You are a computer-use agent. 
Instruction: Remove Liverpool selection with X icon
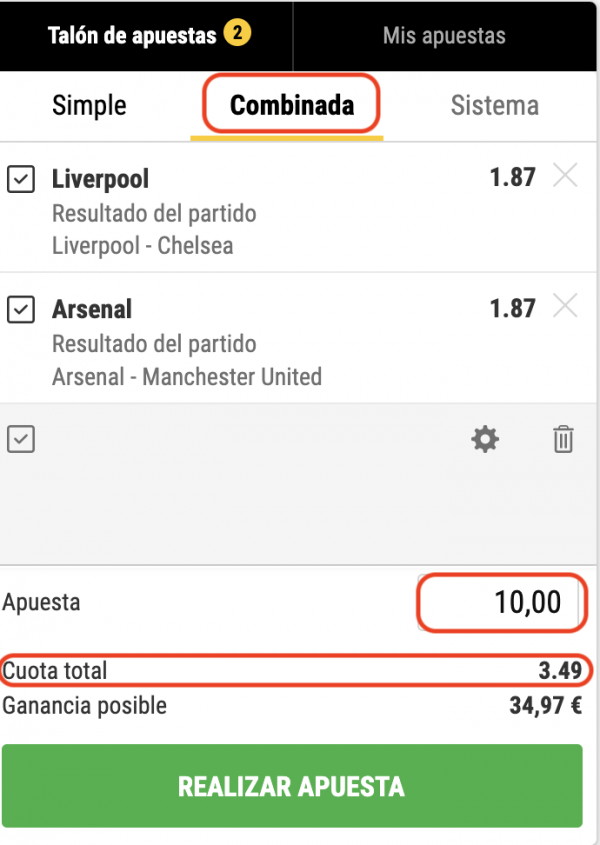(x=565, y=177)
